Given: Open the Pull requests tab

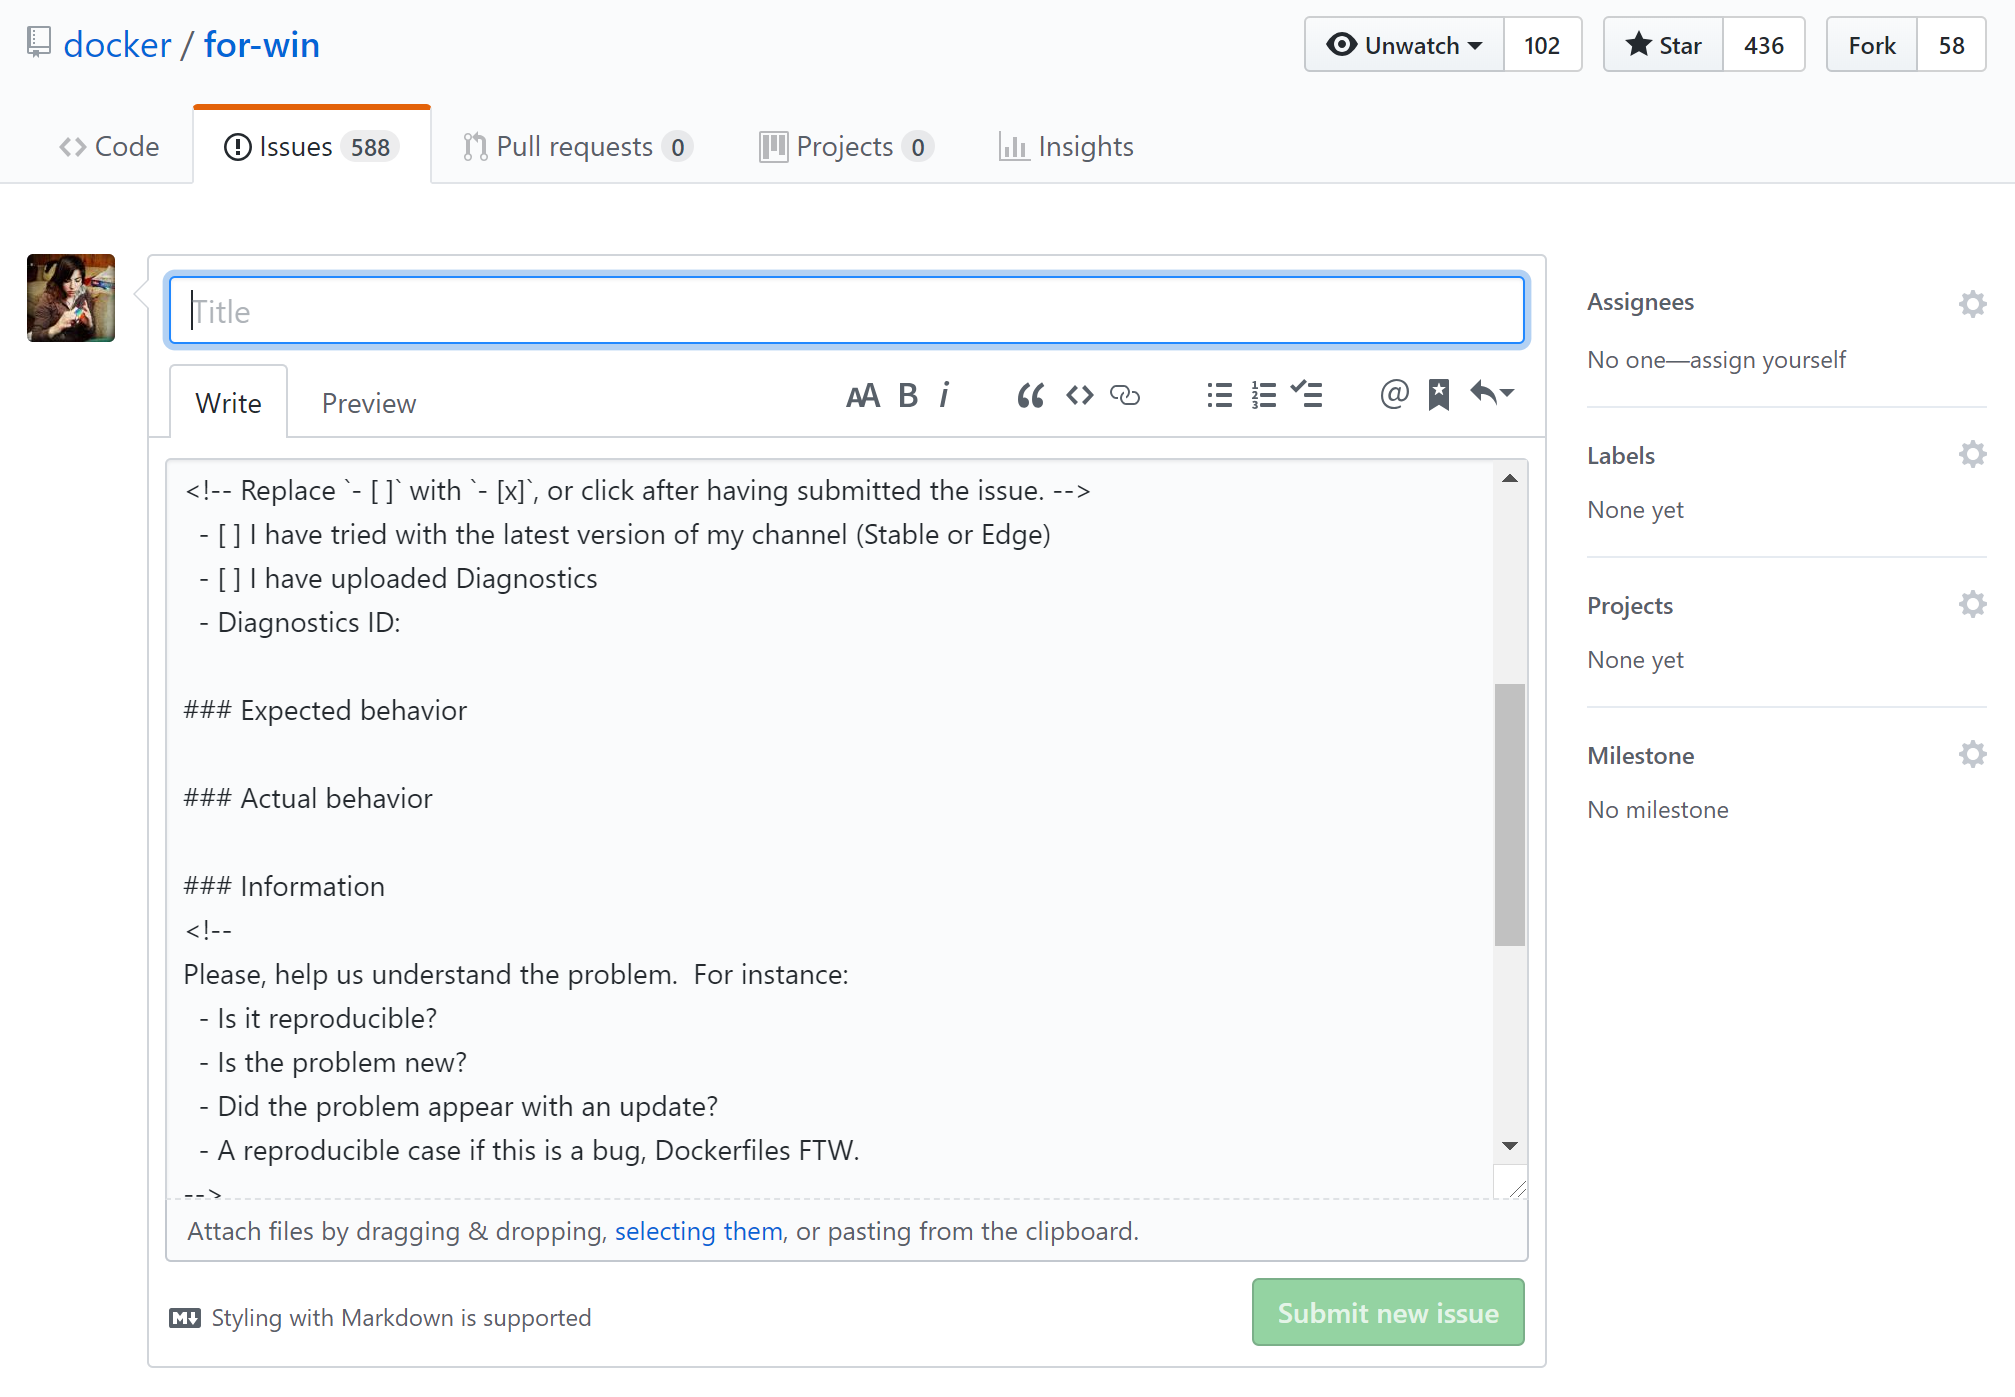Looking at the screenshot, I should tap(575, 147).
